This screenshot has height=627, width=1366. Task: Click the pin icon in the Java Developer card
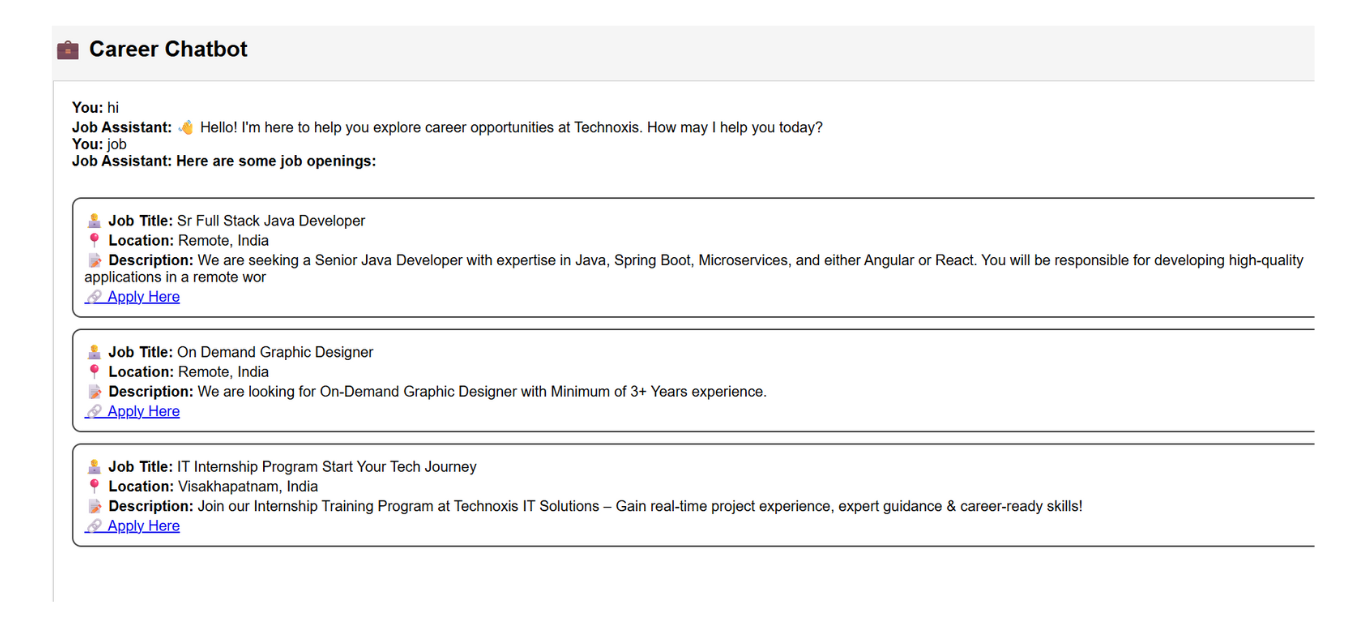point(95,241)
